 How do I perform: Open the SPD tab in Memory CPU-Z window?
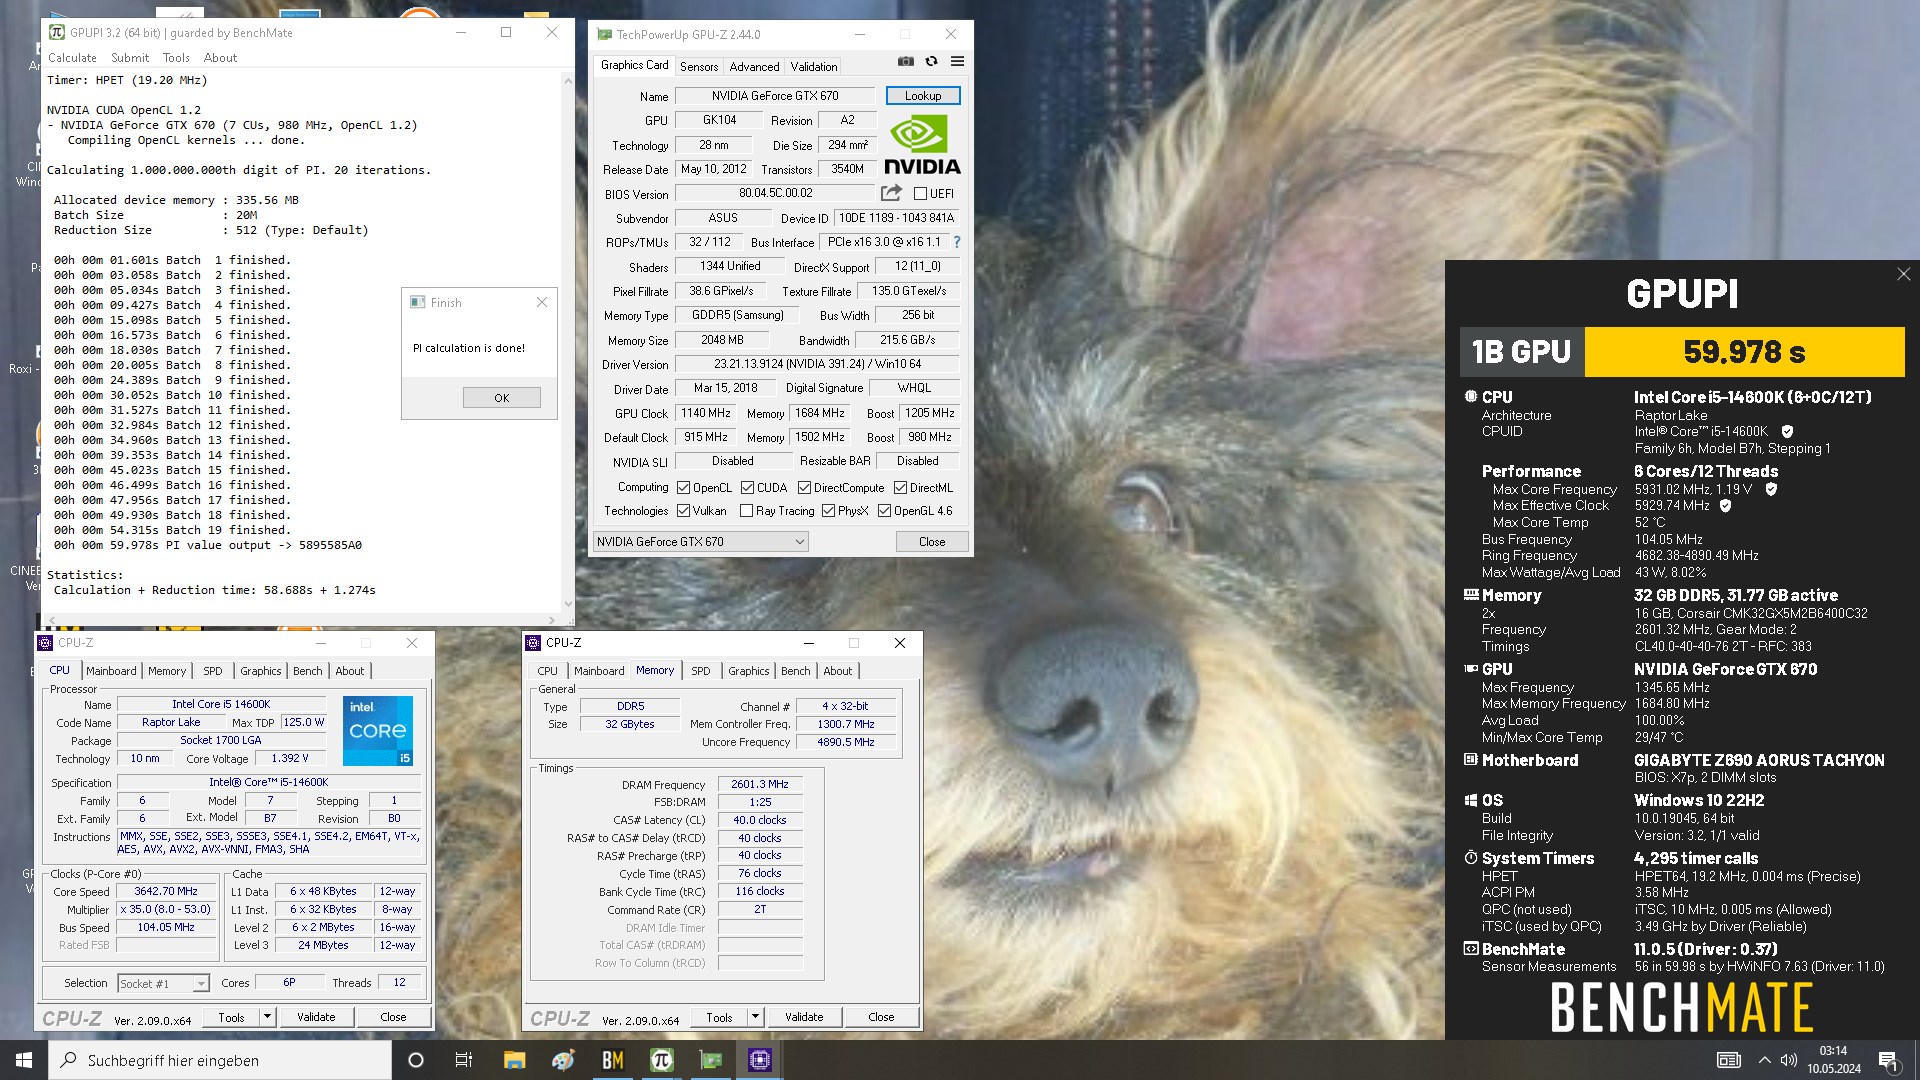click(701, 671)
